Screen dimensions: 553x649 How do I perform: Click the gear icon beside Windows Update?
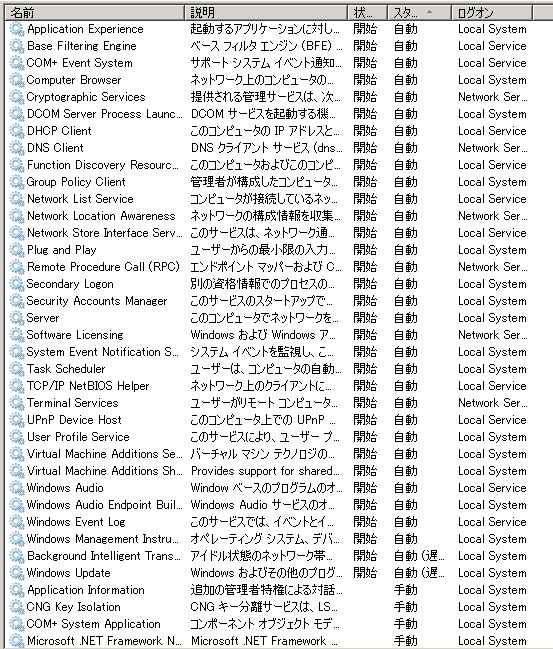(x=17, y=573)
